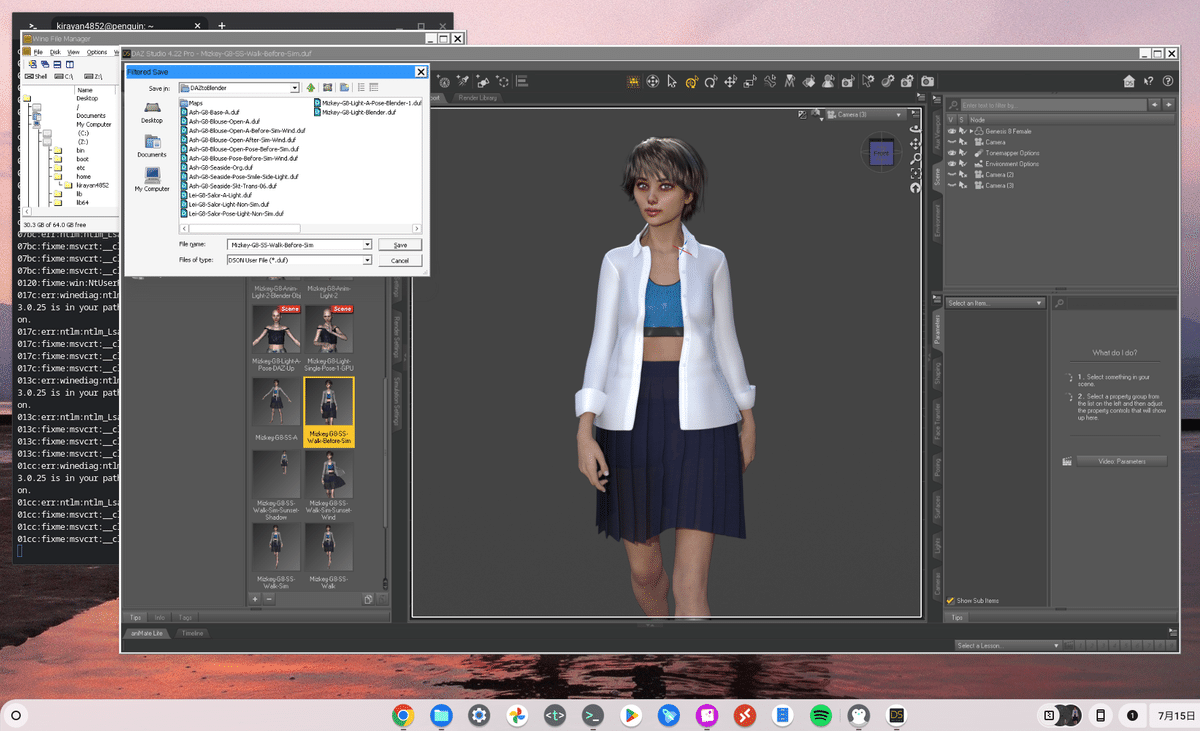This screenshot has height=731, width=1200.
Task: Toggle visibility of Environment Options
Action: [x=951, y=164]
